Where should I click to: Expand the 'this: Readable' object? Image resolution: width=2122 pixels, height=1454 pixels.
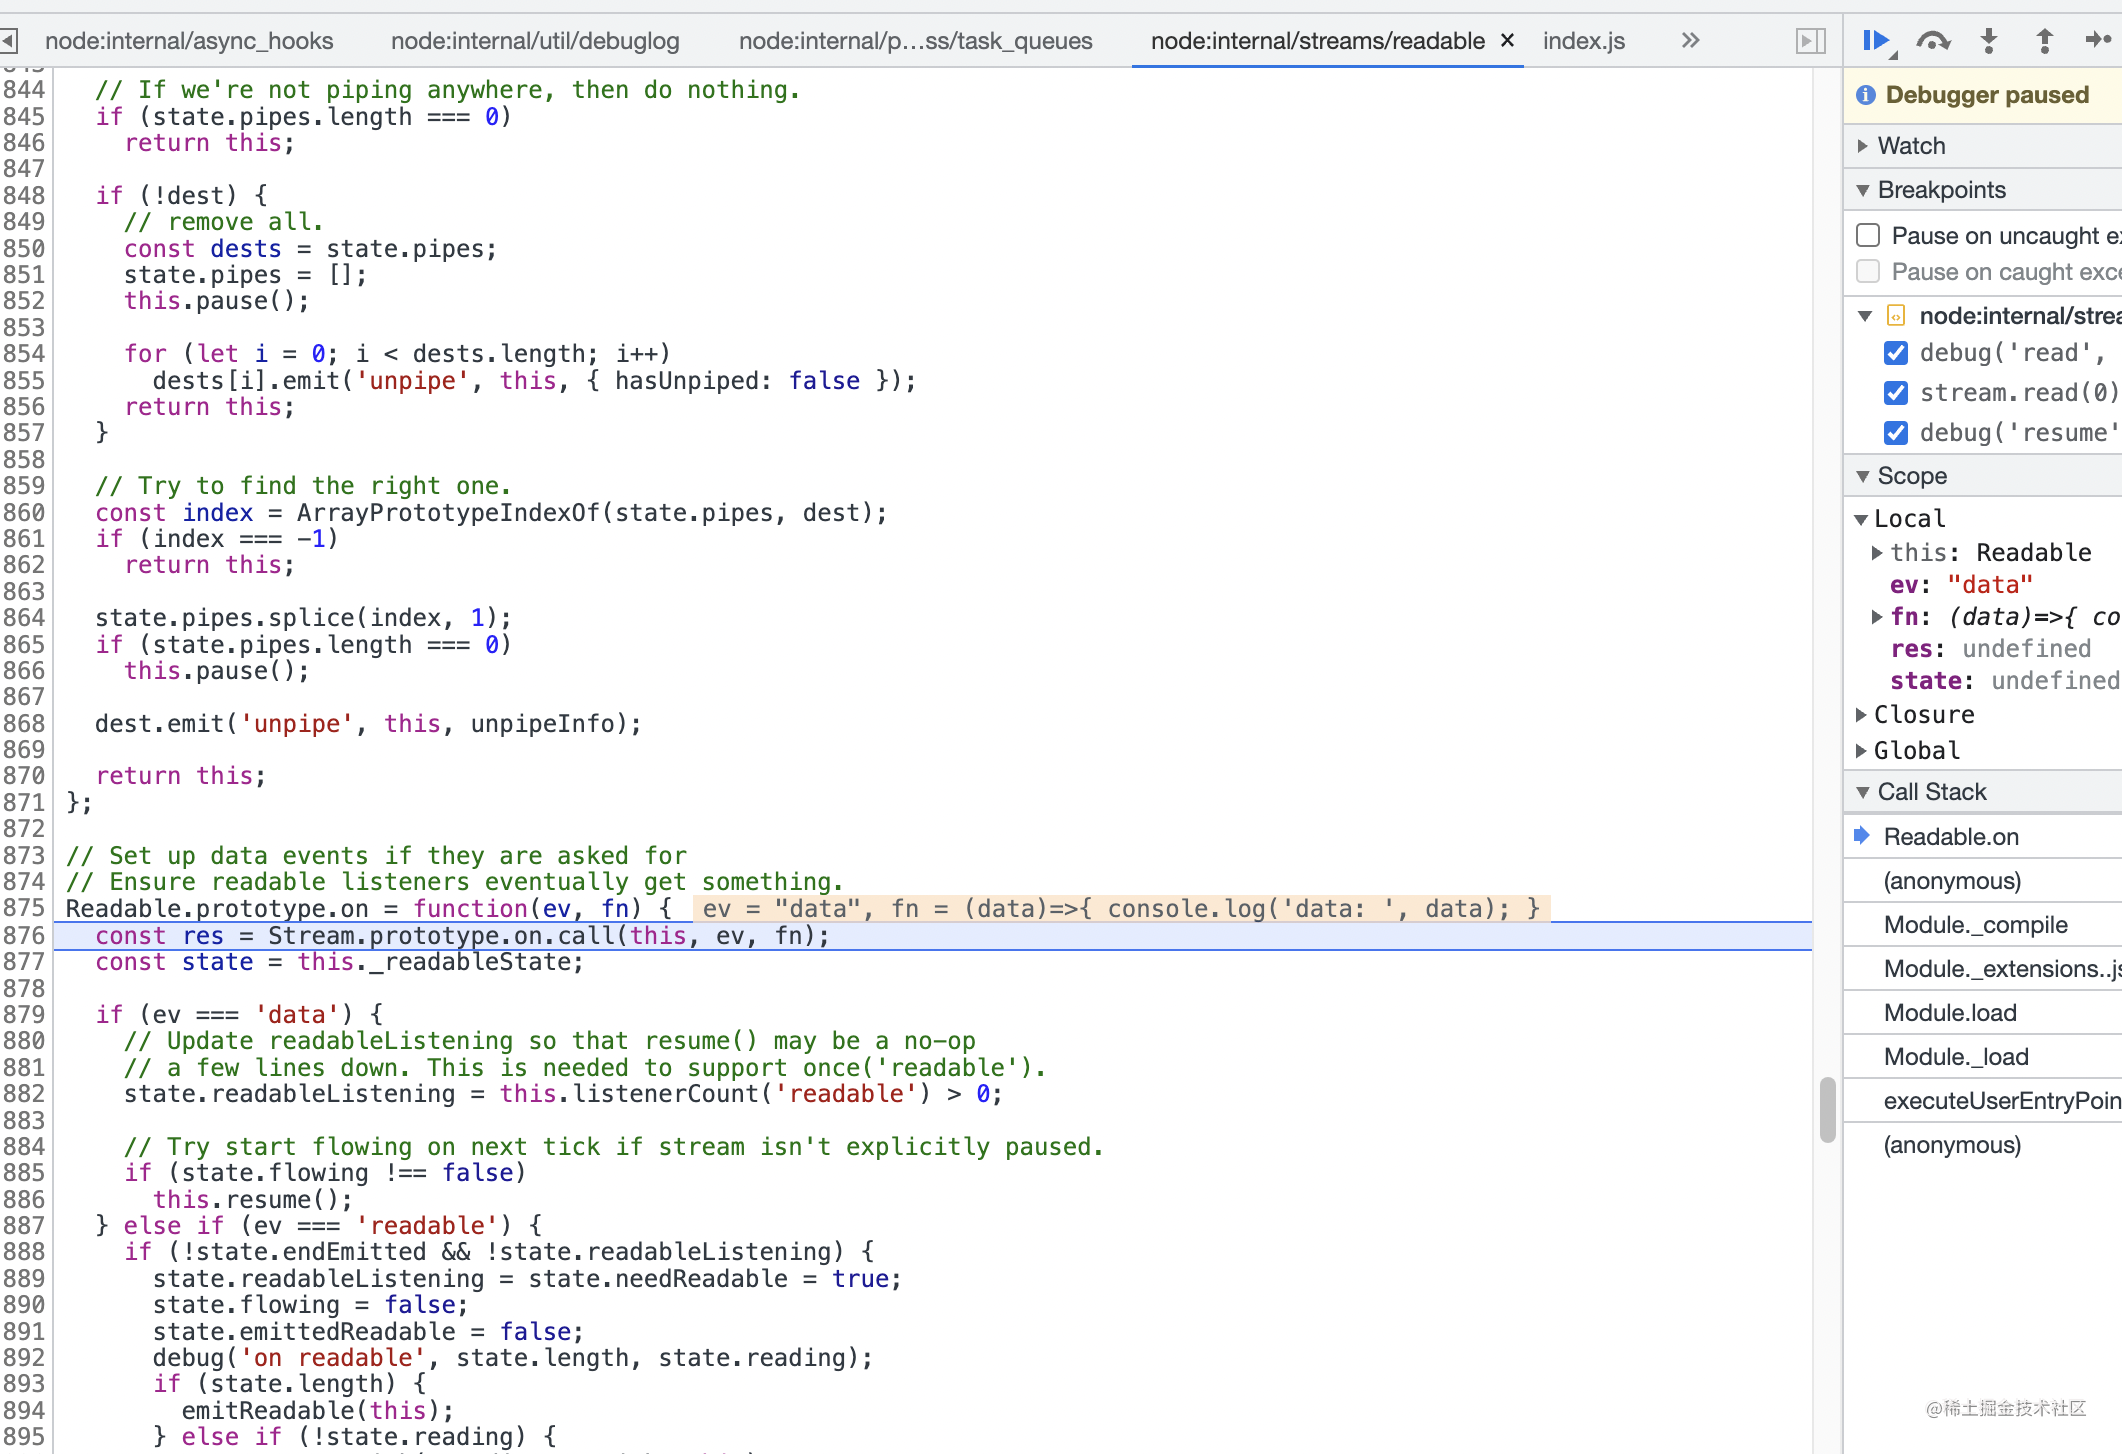[1877, 552]
